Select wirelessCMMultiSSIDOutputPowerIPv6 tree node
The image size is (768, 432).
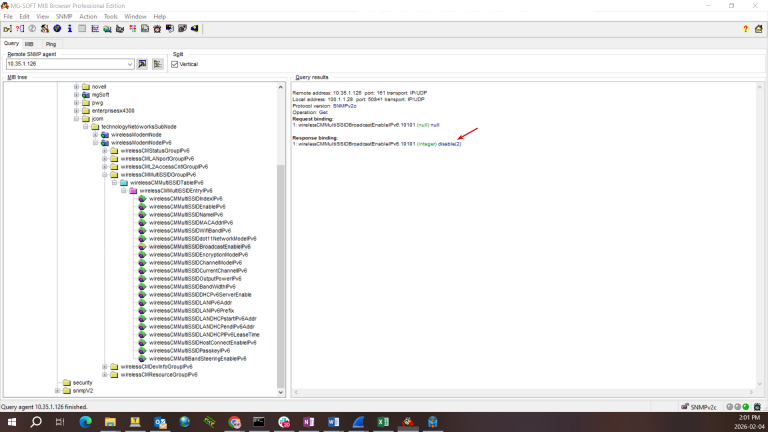pyautogui.click(x=195, y=279)
